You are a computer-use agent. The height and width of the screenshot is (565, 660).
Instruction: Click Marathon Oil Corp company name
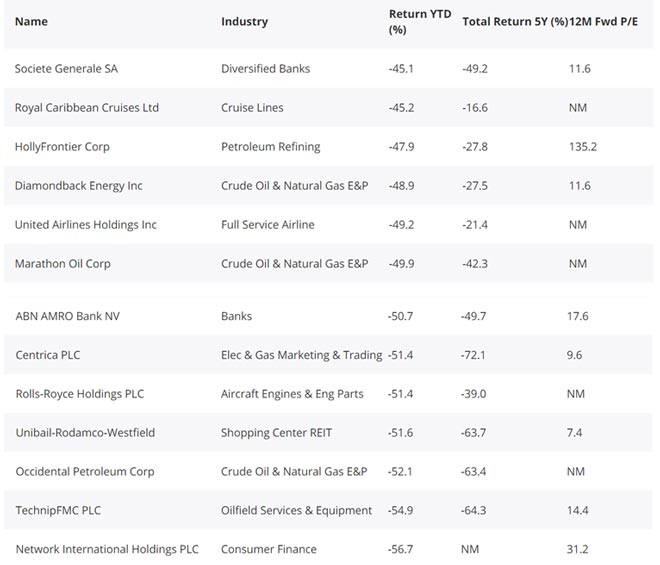click(63, 264)
